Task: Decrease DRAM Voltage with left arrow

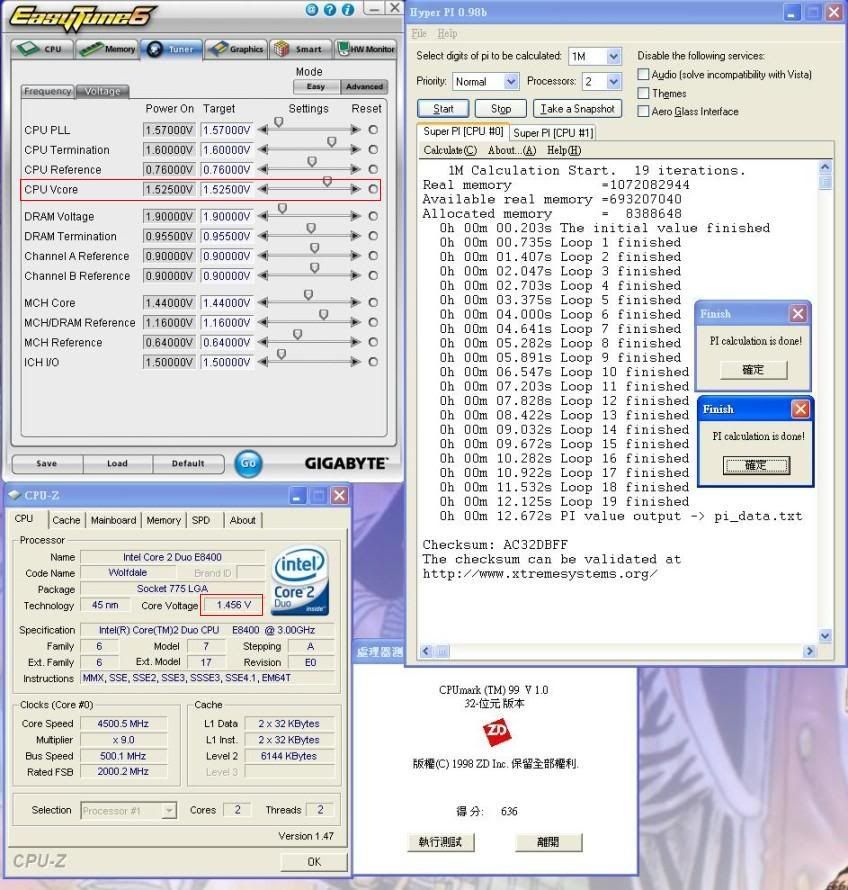Action: (263, 216)
